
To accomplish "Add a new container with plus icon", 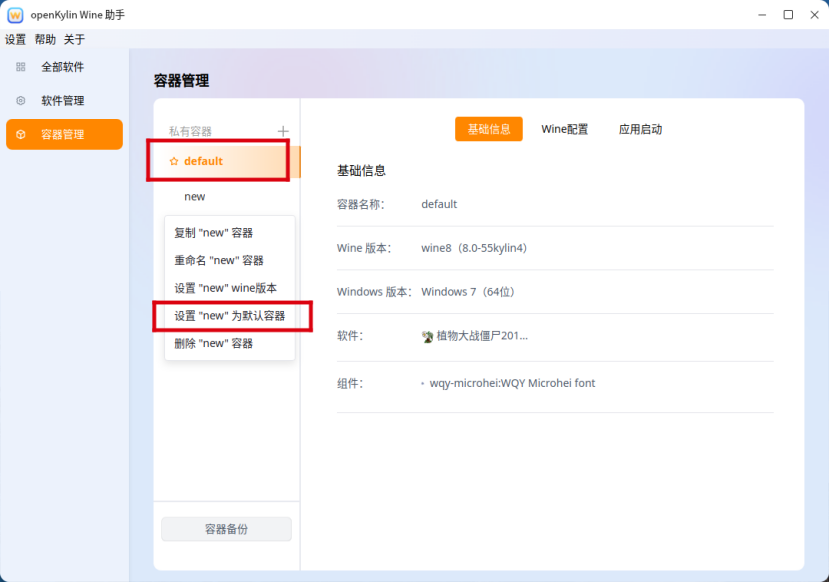I will (283, 131).
